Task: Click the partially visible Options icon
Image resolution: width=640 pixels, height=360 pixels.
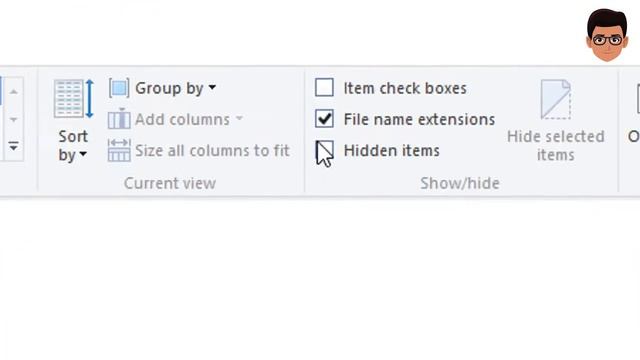Action: coord(638,99)
